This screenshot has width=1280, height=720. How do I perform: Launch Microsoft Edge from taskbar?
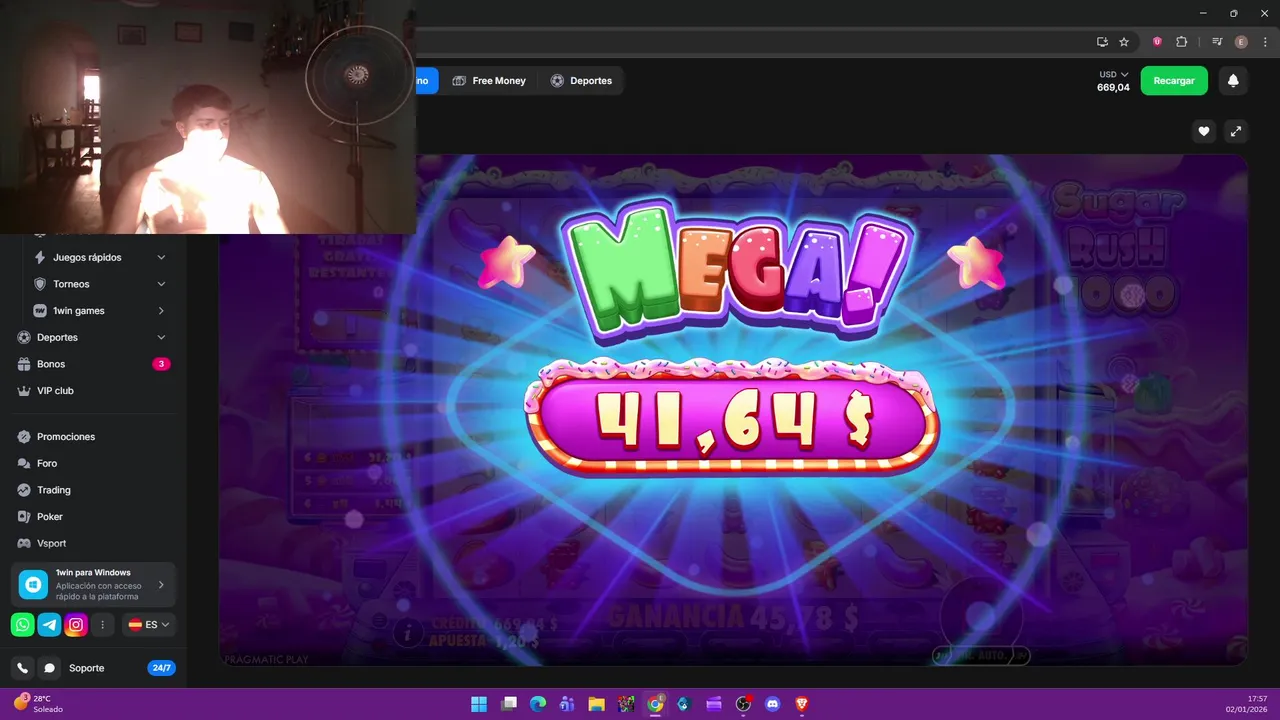click(538, 704)
